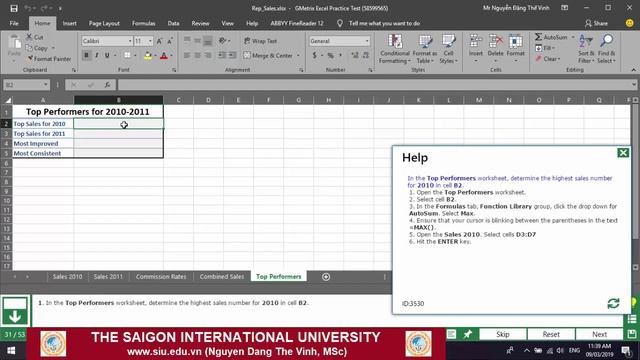
Task: Open the Formulas ribbon tab
Action: point(143,23)
